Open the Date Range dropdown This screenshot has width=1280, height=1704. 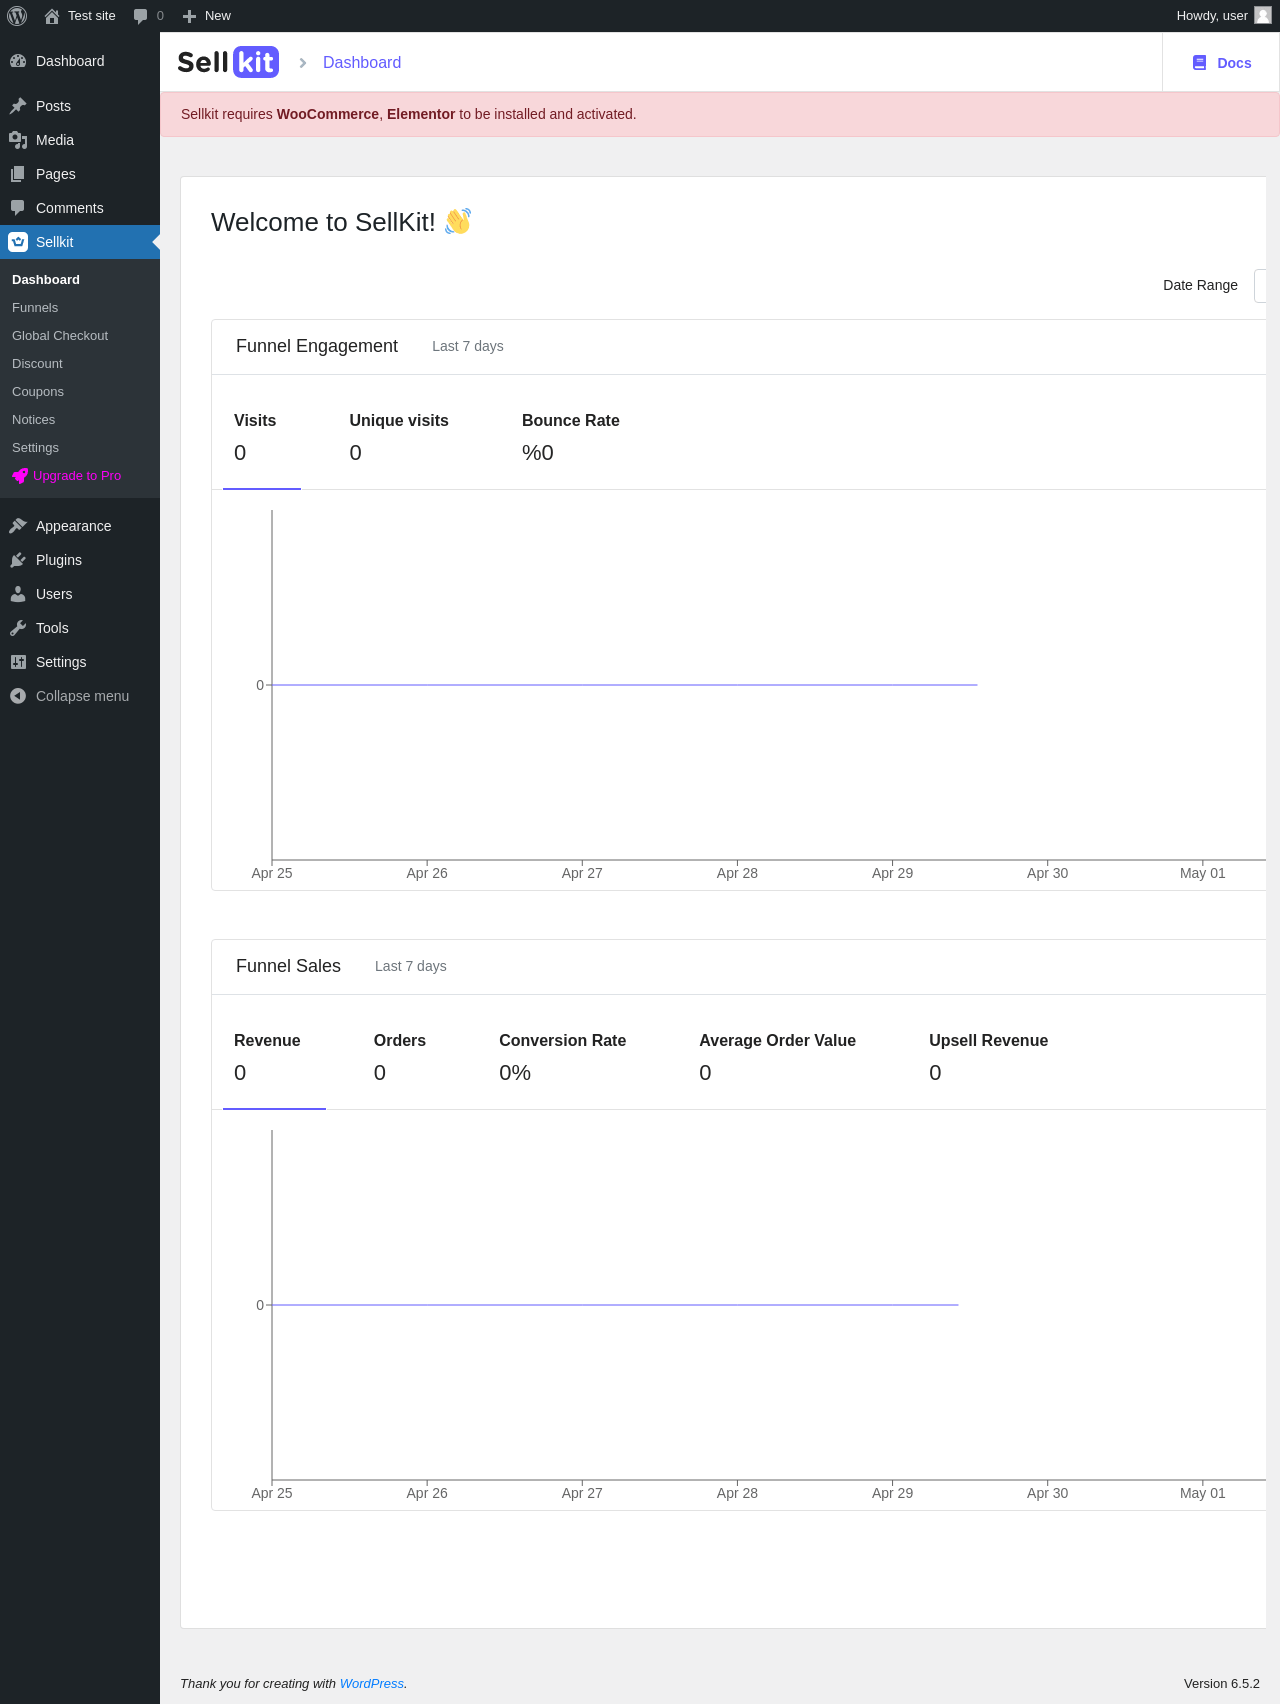(1260, 285)
